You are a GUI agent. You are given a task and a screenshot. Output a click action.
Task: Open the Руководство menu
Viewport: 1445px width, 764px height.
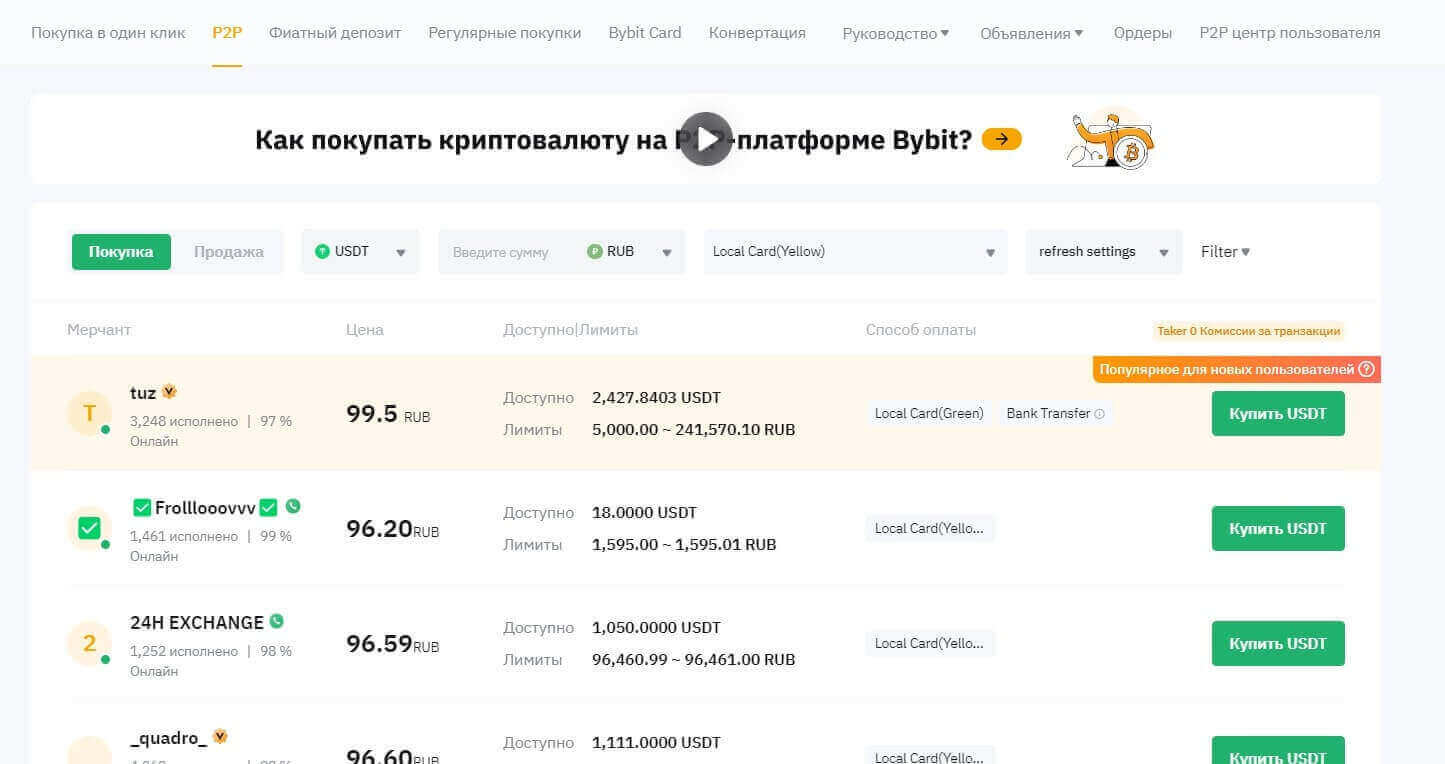(895, 33)
